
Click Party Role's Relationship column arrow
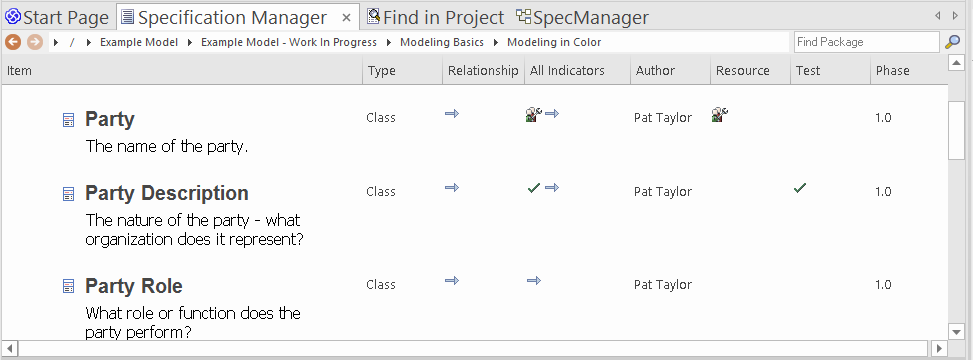[x=452, y=281]
